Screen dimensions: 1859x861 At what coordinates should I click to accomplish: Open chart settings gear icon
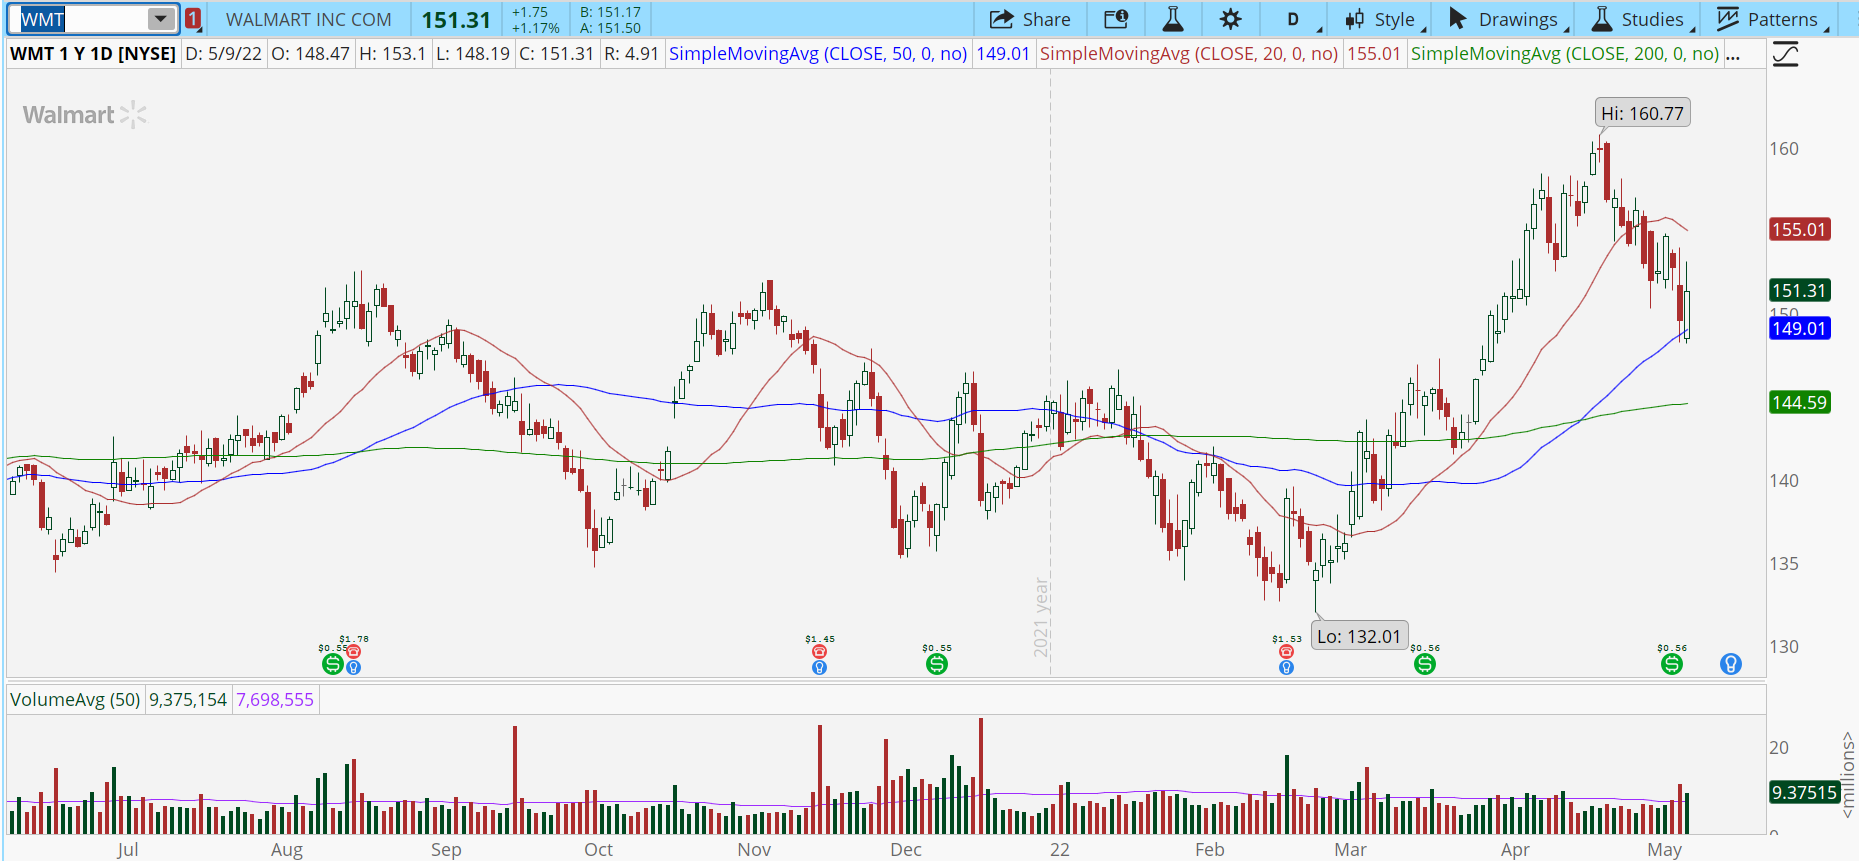pyautogui.click(x=1230, y=19)
